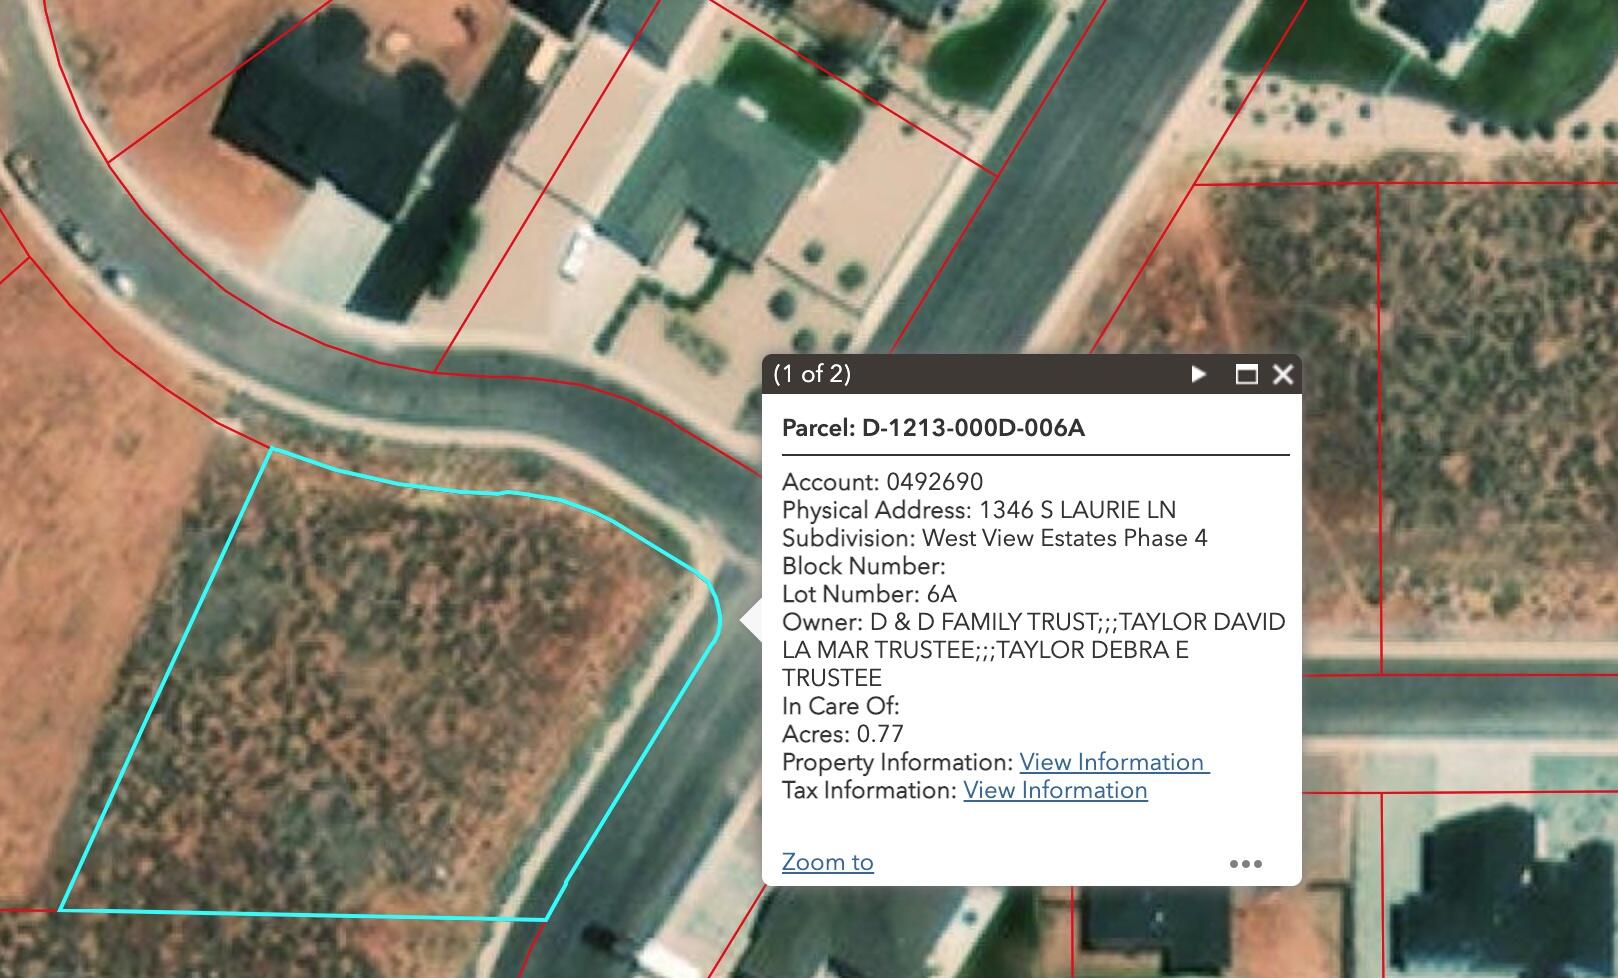Click the Acres 0.77 field
Screen dimensions: 1618x978
842,734
